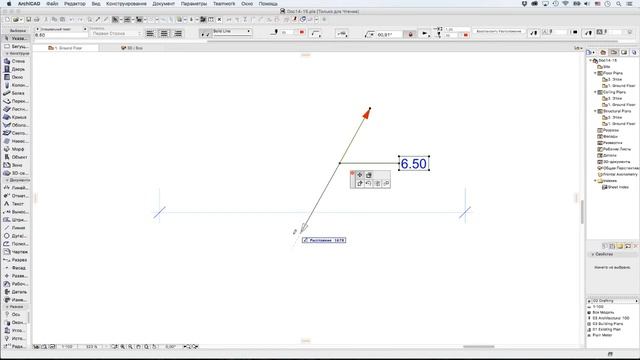Select the Объект (Object) tool

pos(15,157)
